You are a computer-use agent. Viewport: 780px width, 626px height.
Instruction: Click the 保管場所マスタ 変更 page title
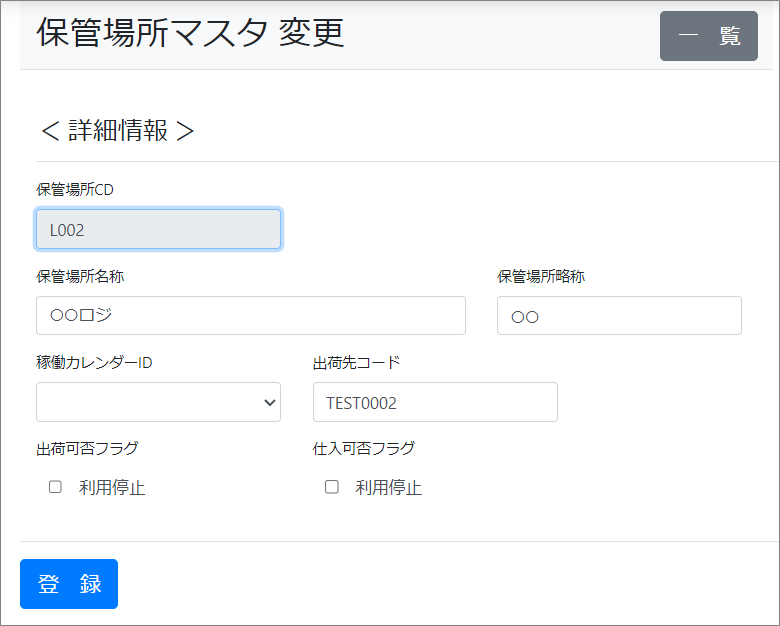click(190, 33)
